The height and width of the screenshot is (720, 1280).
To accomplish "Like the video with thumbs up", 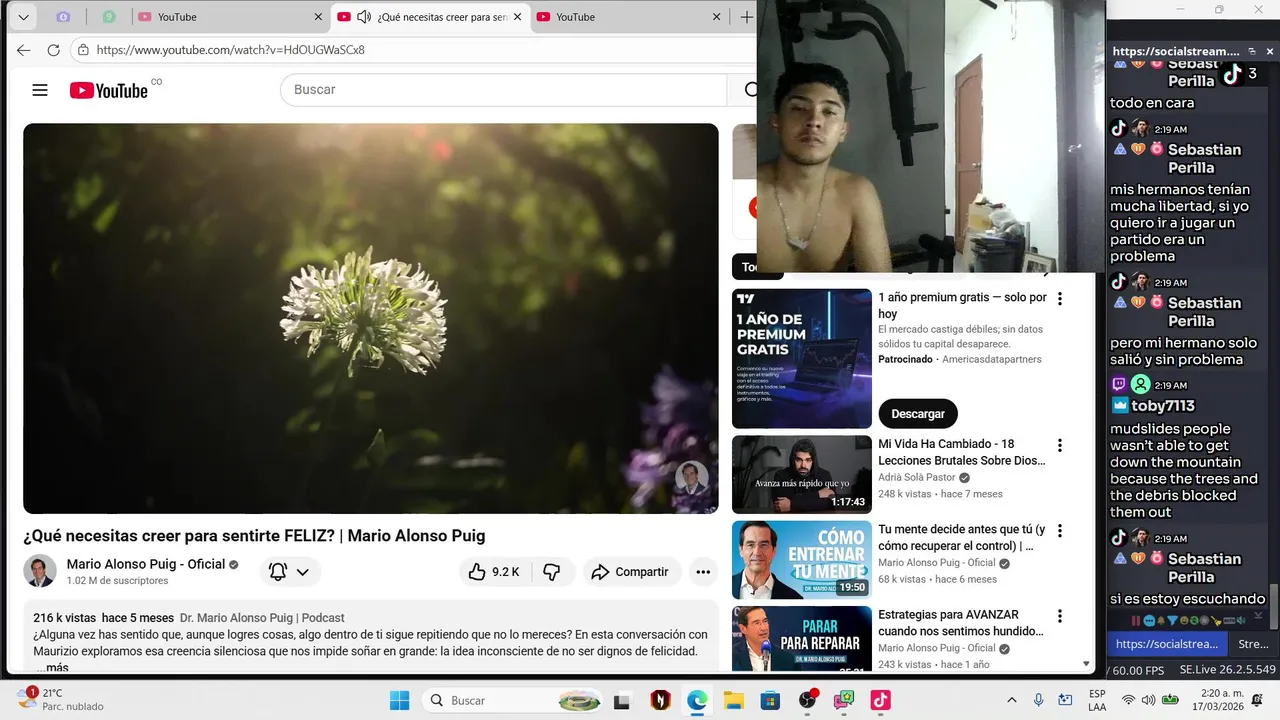I will pos(493,572).
